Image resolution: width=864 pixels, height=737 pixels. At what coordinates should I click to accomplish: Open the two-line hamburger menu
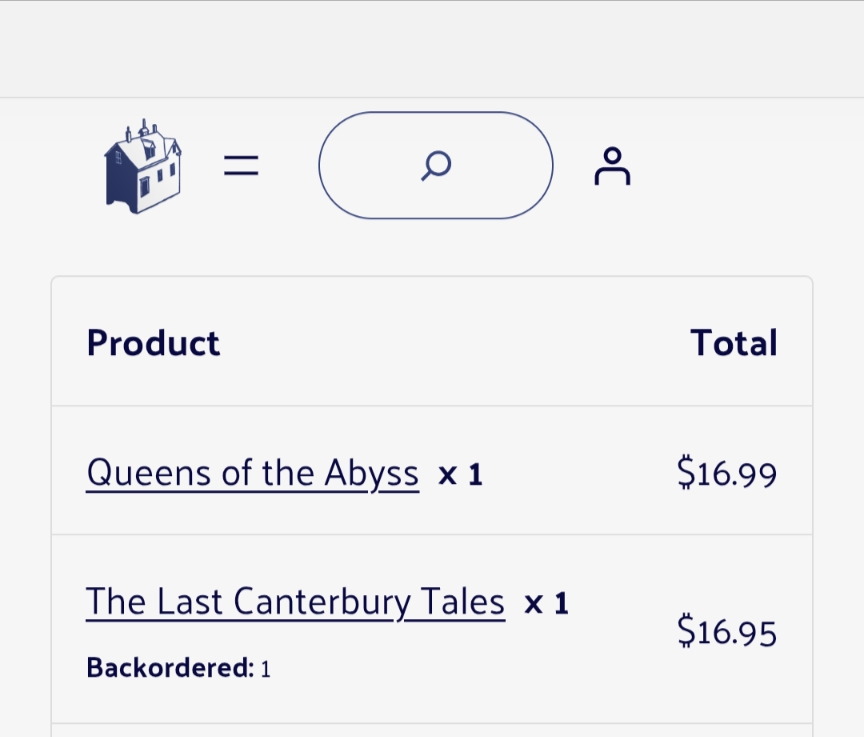coord(240,166)
